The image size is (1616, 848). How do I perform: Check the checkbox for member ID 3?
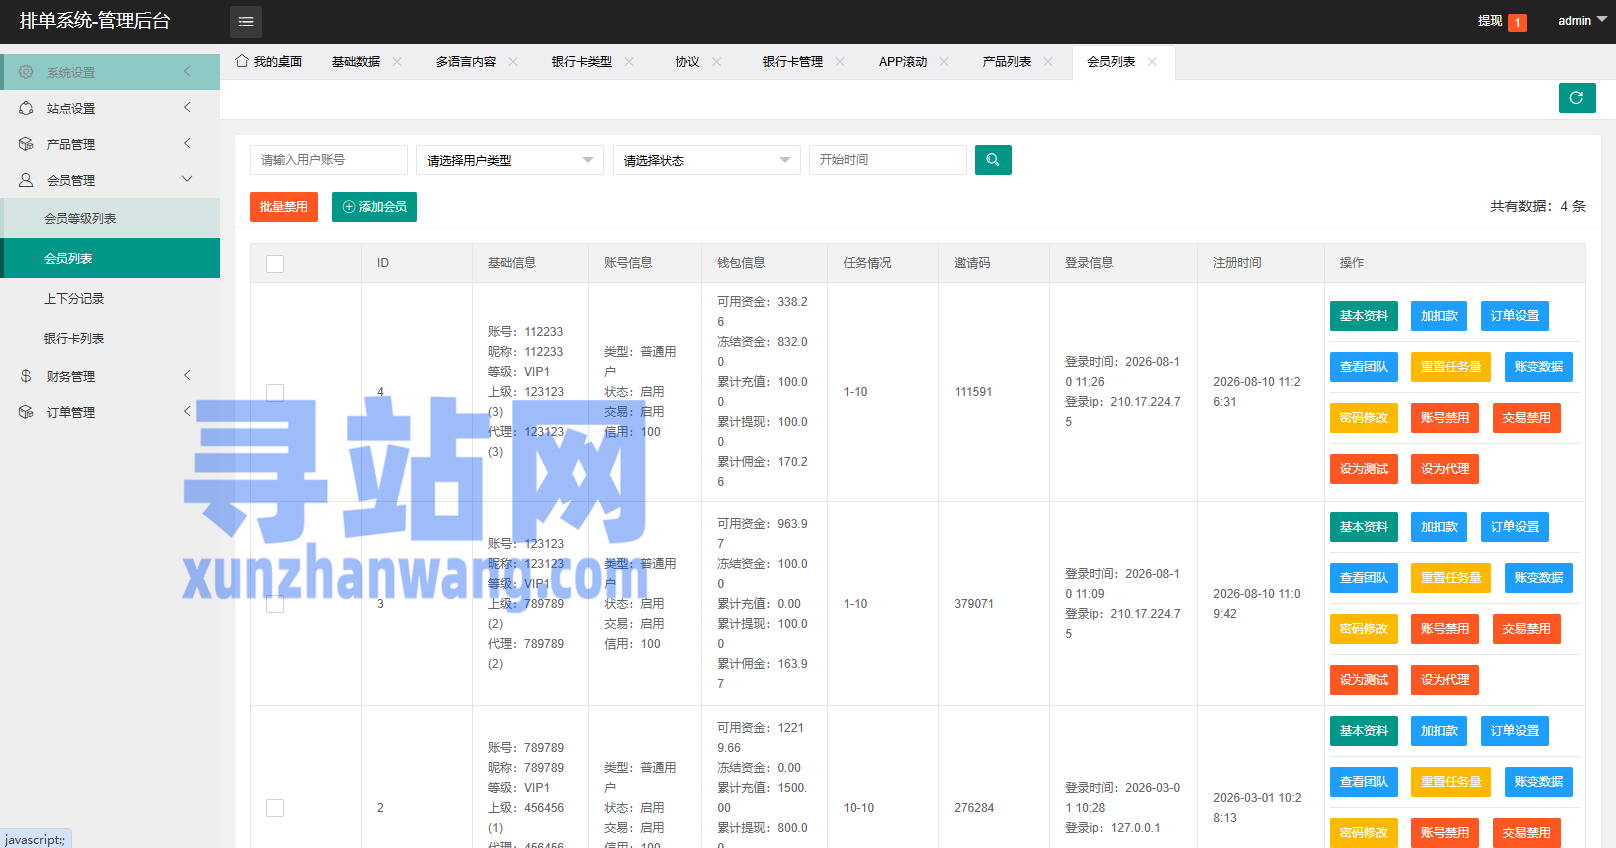275,604
